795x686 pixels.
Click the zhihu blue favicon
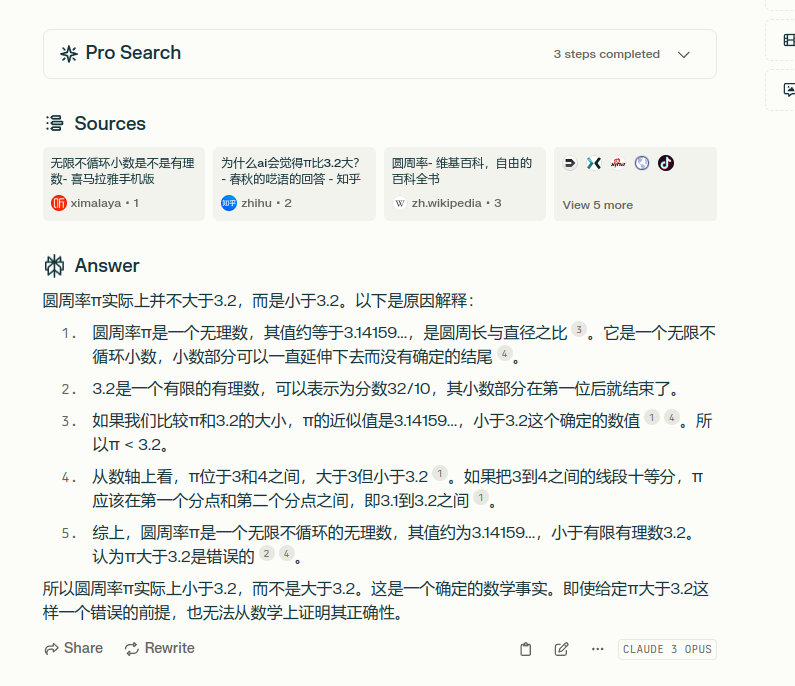(x=229, y=203)
